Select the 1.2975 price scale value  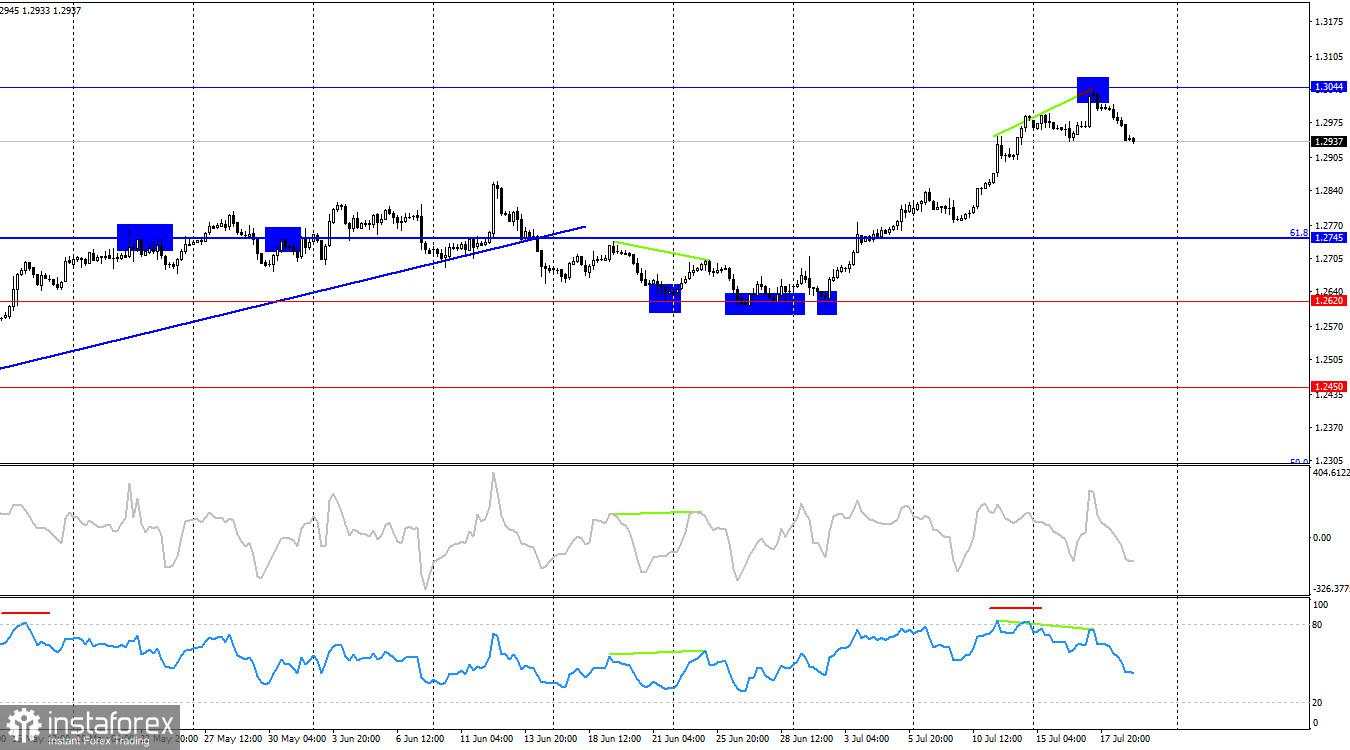pos(1330,122)
